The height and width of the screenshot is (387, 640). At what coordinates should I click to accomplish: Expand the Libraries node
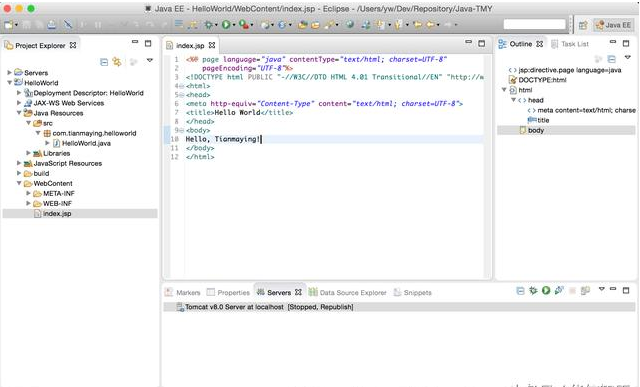point(29,153)
